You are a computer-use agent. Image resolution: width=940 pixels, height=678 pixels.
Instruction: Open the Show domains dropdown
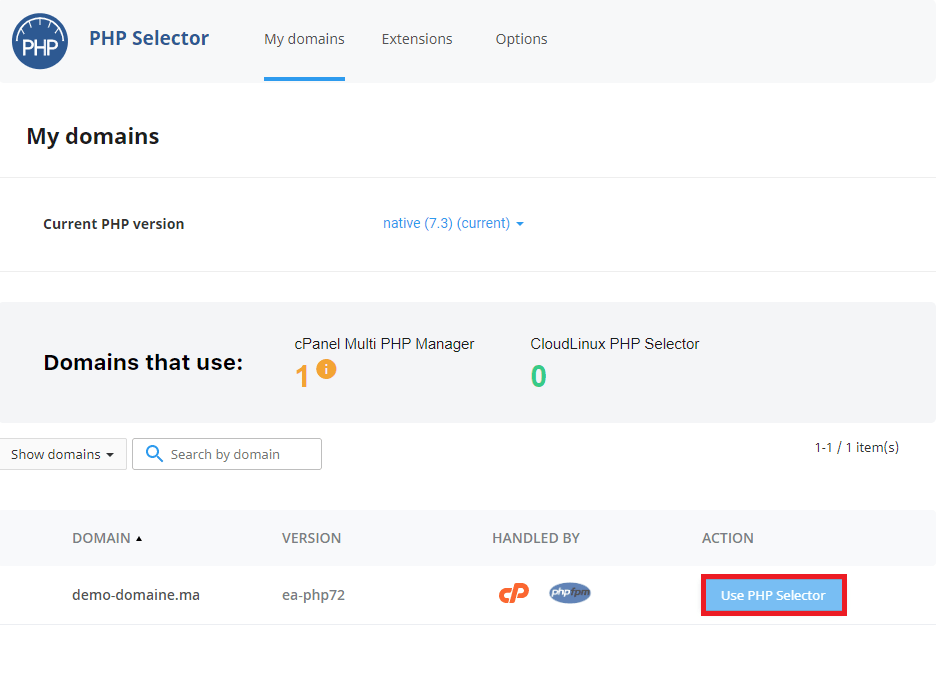[62, 454]
